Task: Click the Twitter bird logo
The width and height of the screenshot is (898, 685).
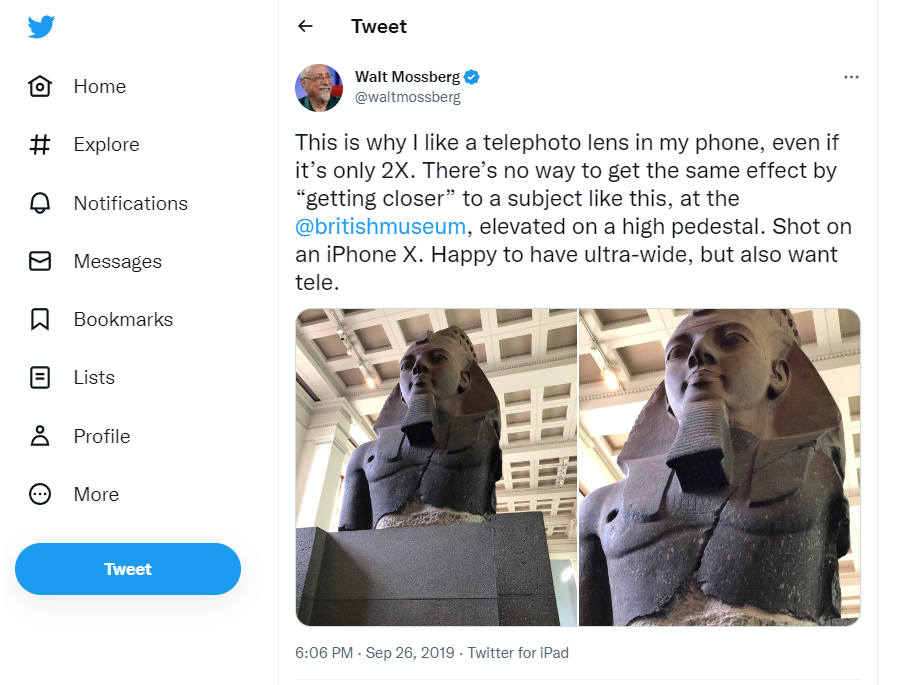Action: pyautogui.click(x=41, y=27)
